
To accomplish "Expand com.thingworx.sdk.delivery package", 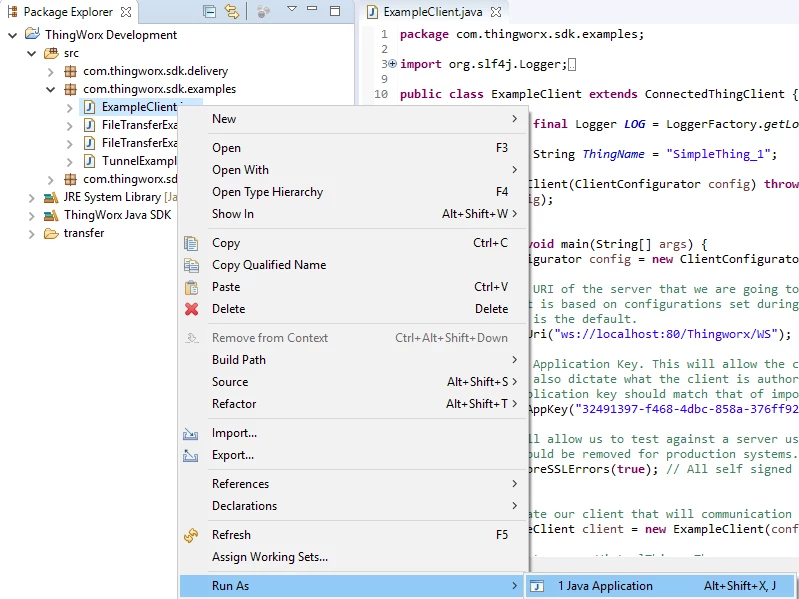I will 50,72.
